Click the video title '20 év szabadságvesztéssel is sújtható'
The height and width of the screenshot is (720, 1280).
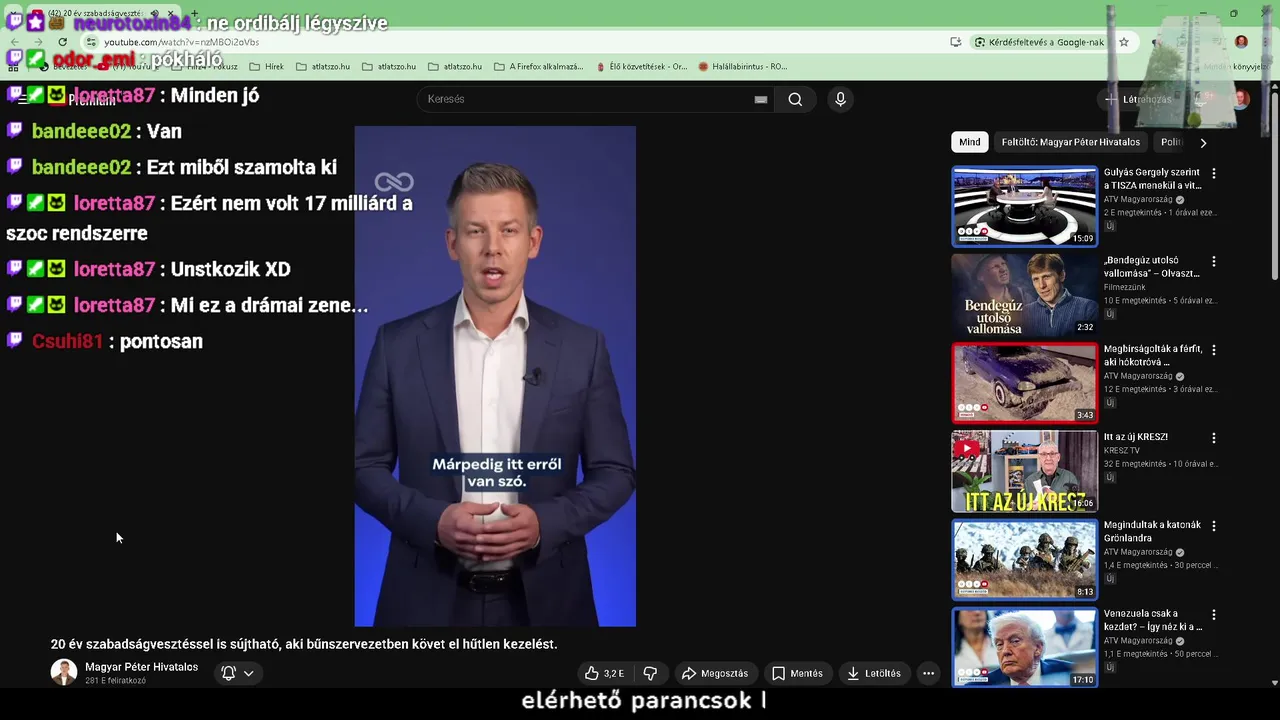pyautogui.click(x=304, y=644)
